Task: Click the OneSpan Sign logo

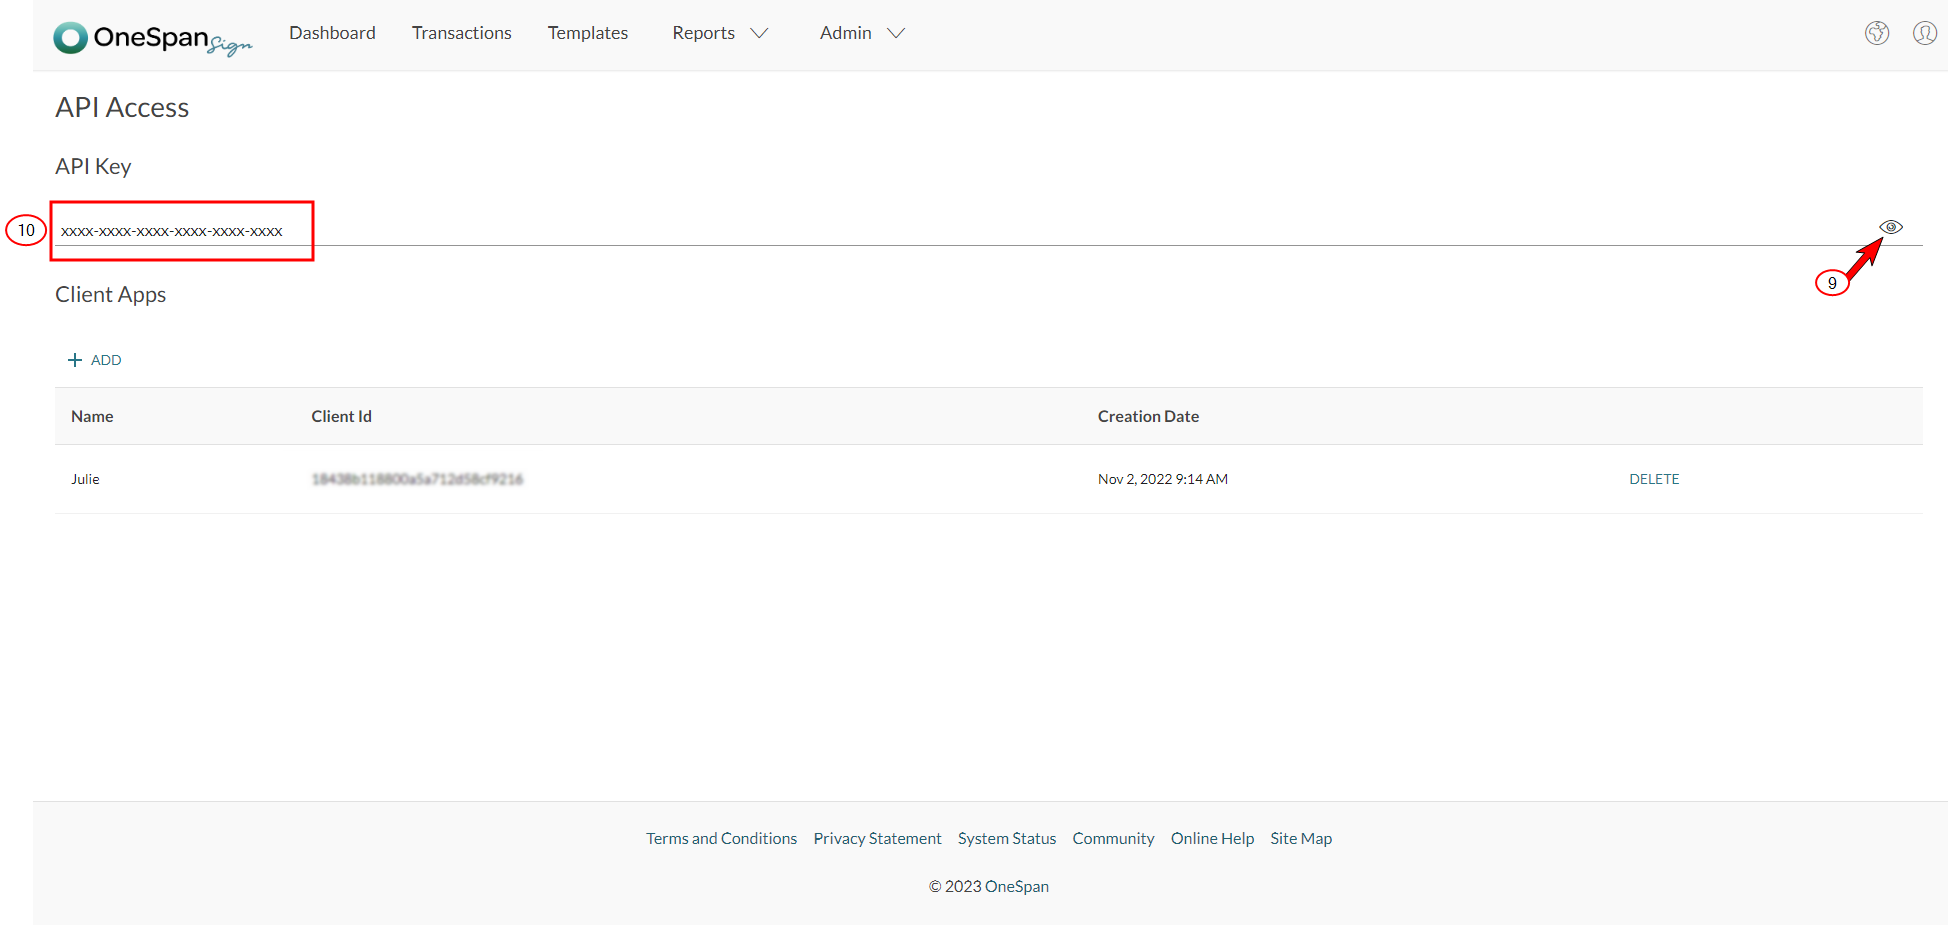Action: (x=152, y=38)
